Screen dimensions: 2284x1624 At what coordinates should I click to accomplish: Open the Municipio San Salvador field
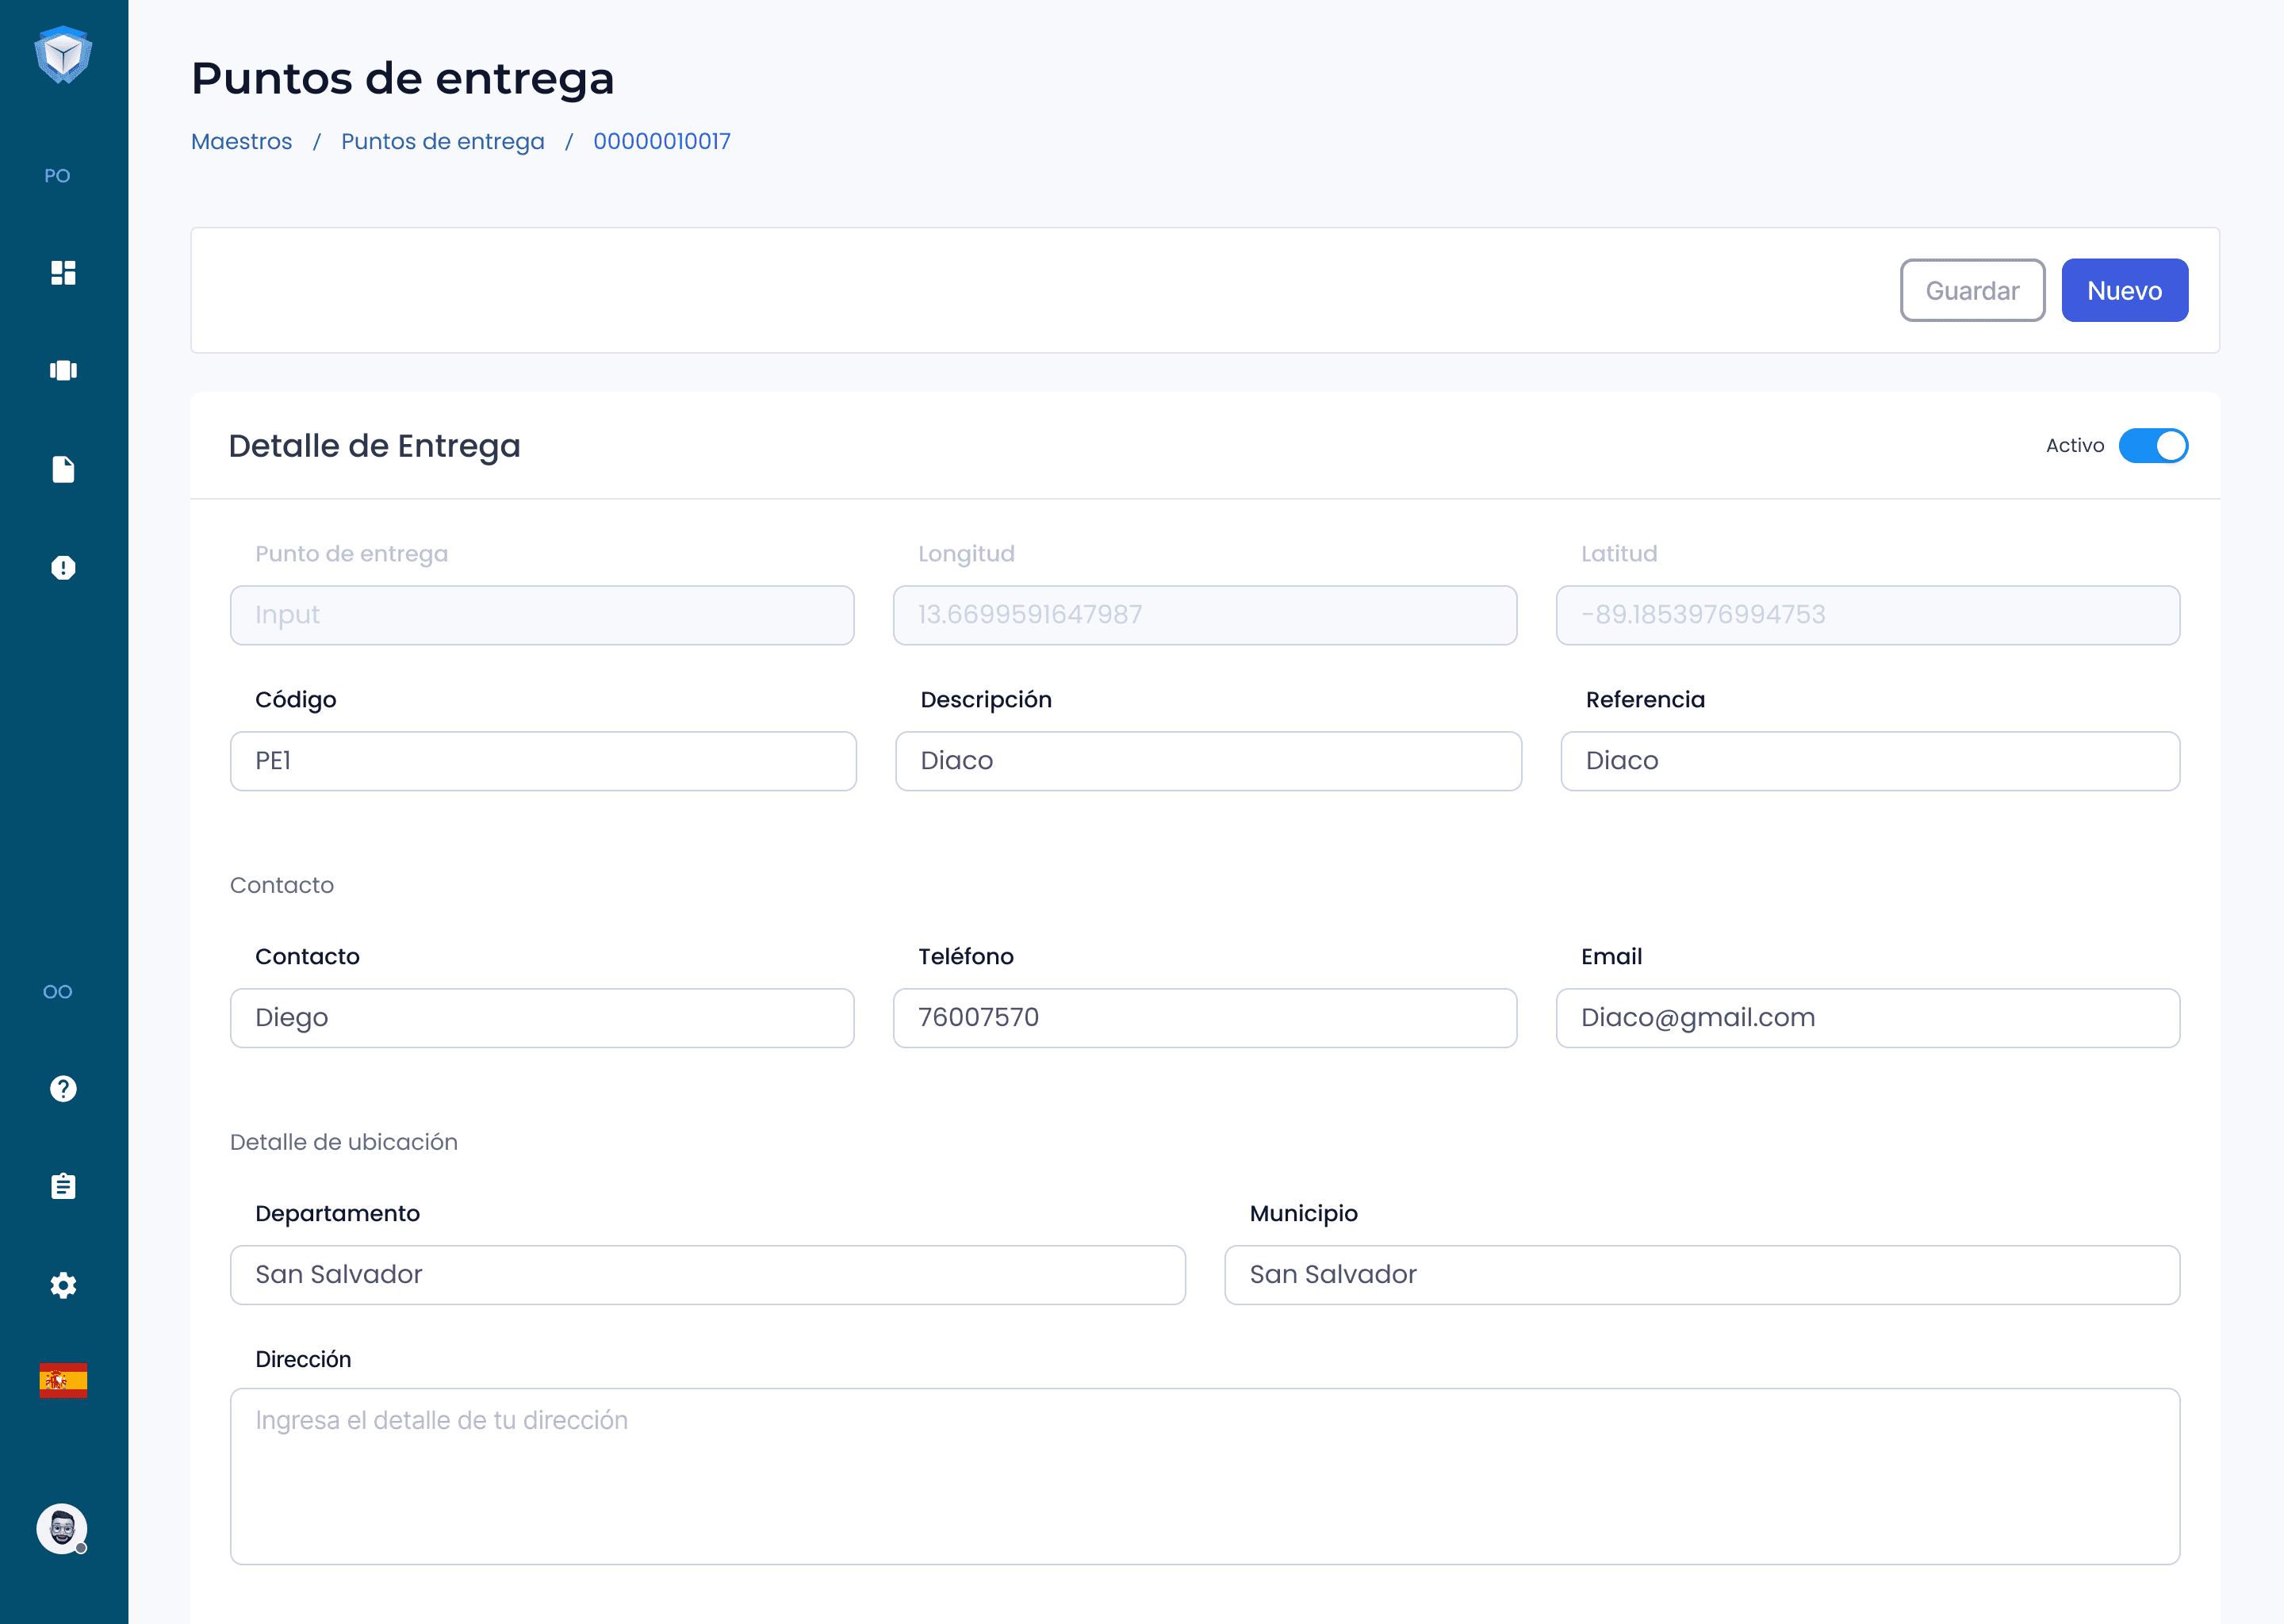tap(1701, 1274)
